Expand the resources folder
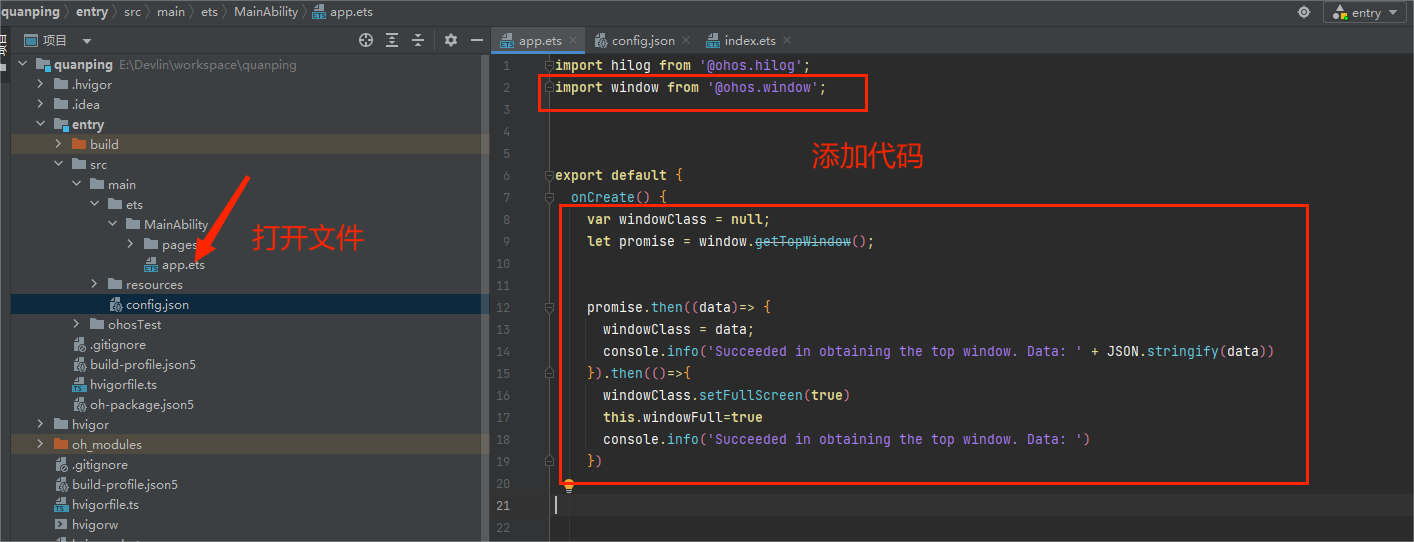Viewport: 1414px width, 542px height. pos(95,284)
